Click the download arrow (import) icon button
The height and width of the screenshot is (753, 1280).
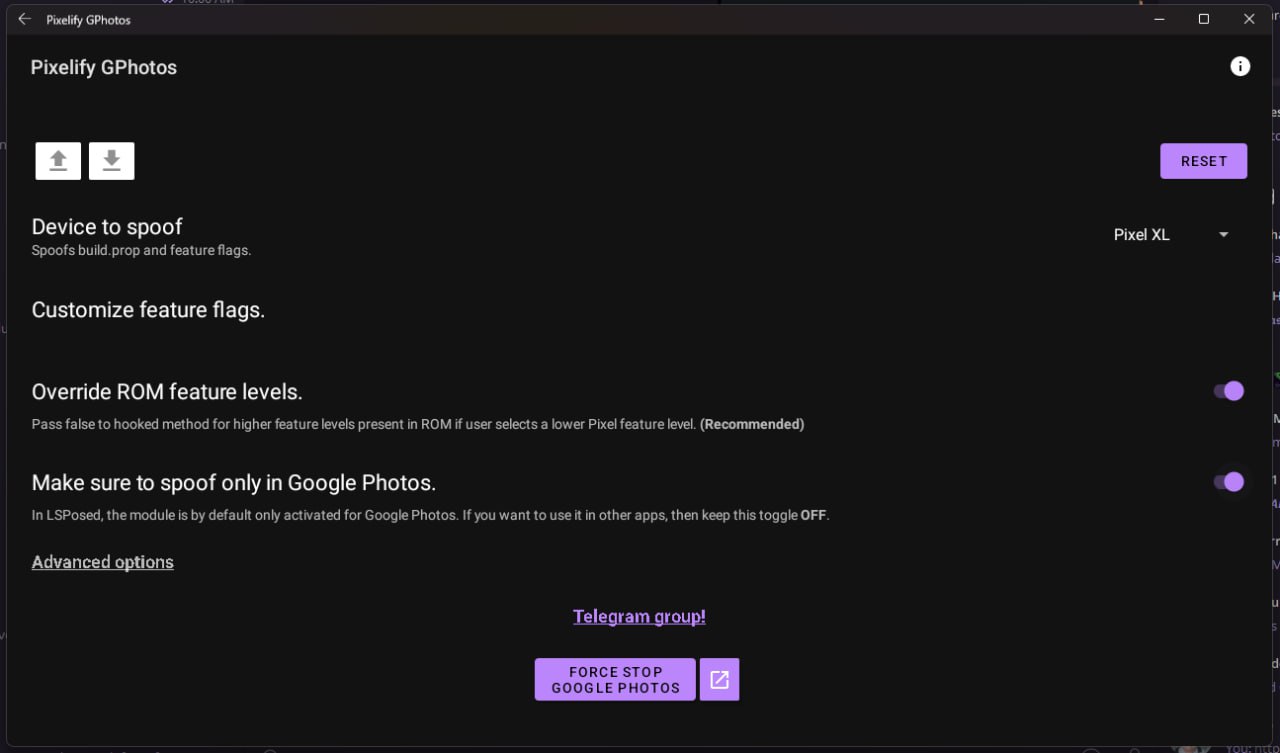[112, 161]
